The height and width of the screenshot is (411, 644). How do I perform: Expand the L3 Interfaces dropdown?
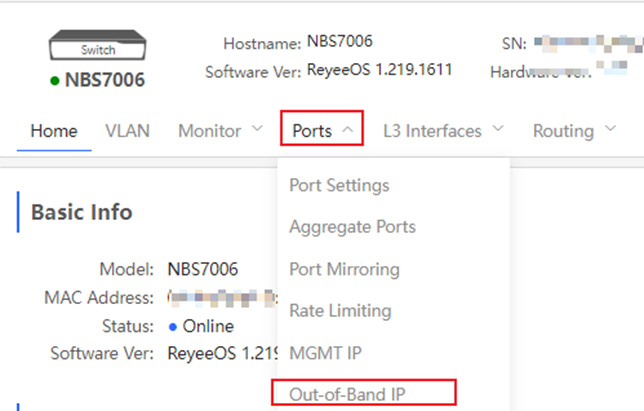pyautogui.click(x=443, y=131)
